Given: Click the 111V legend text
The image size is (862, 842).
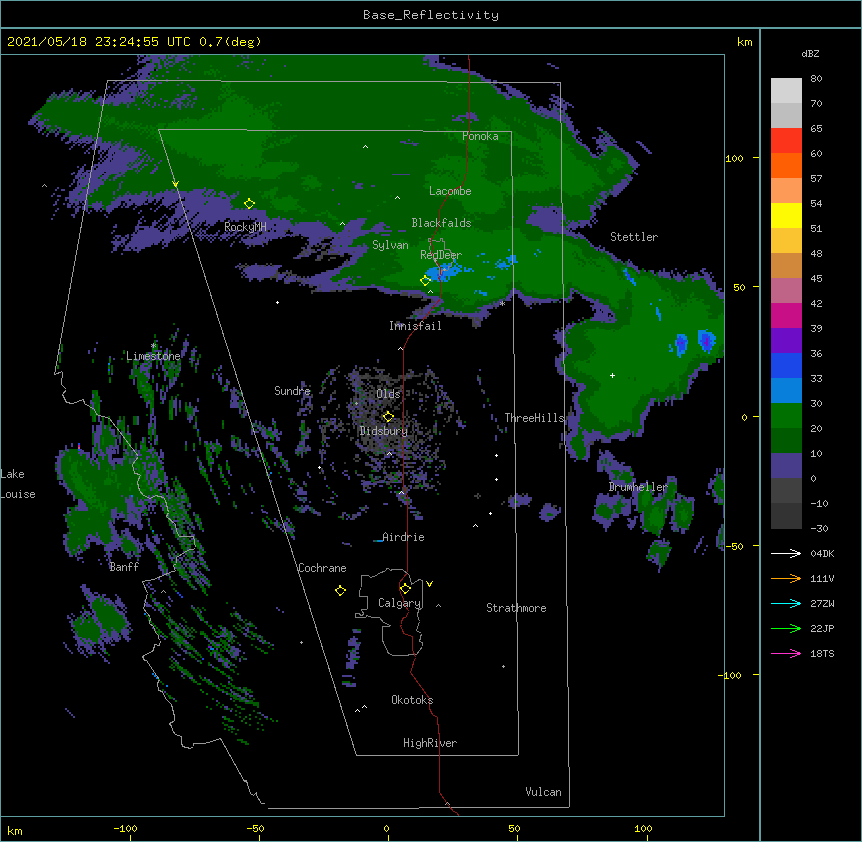Looking at the screenshot, I should click(822, 579).
